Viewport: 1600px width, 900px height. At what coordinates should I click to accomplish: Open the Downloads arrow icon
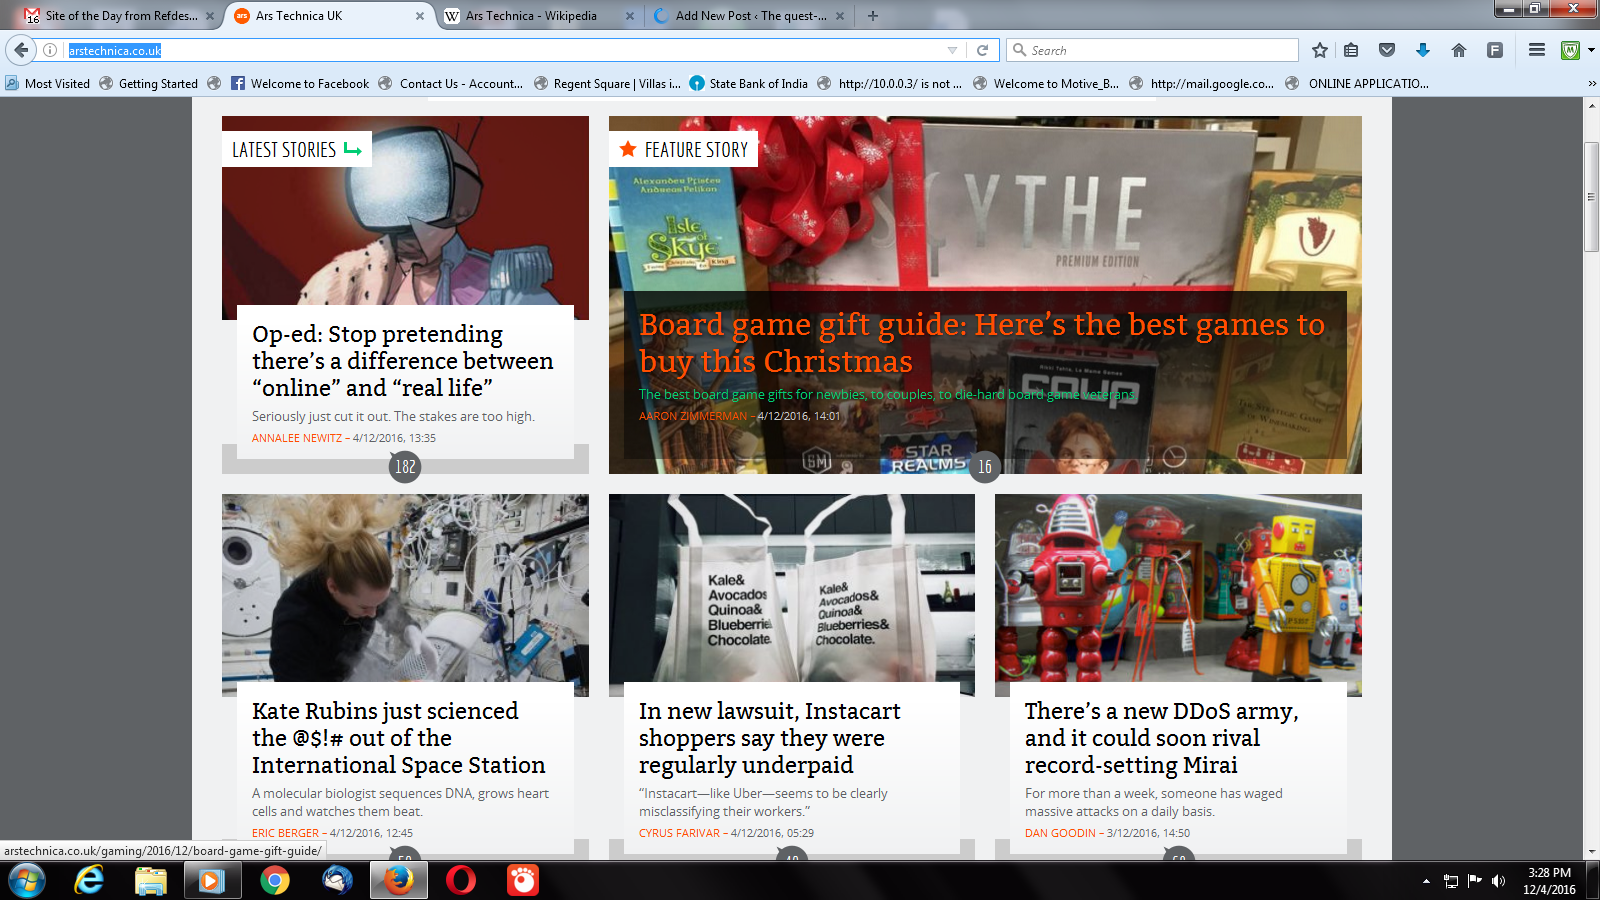coord(1423,50)
